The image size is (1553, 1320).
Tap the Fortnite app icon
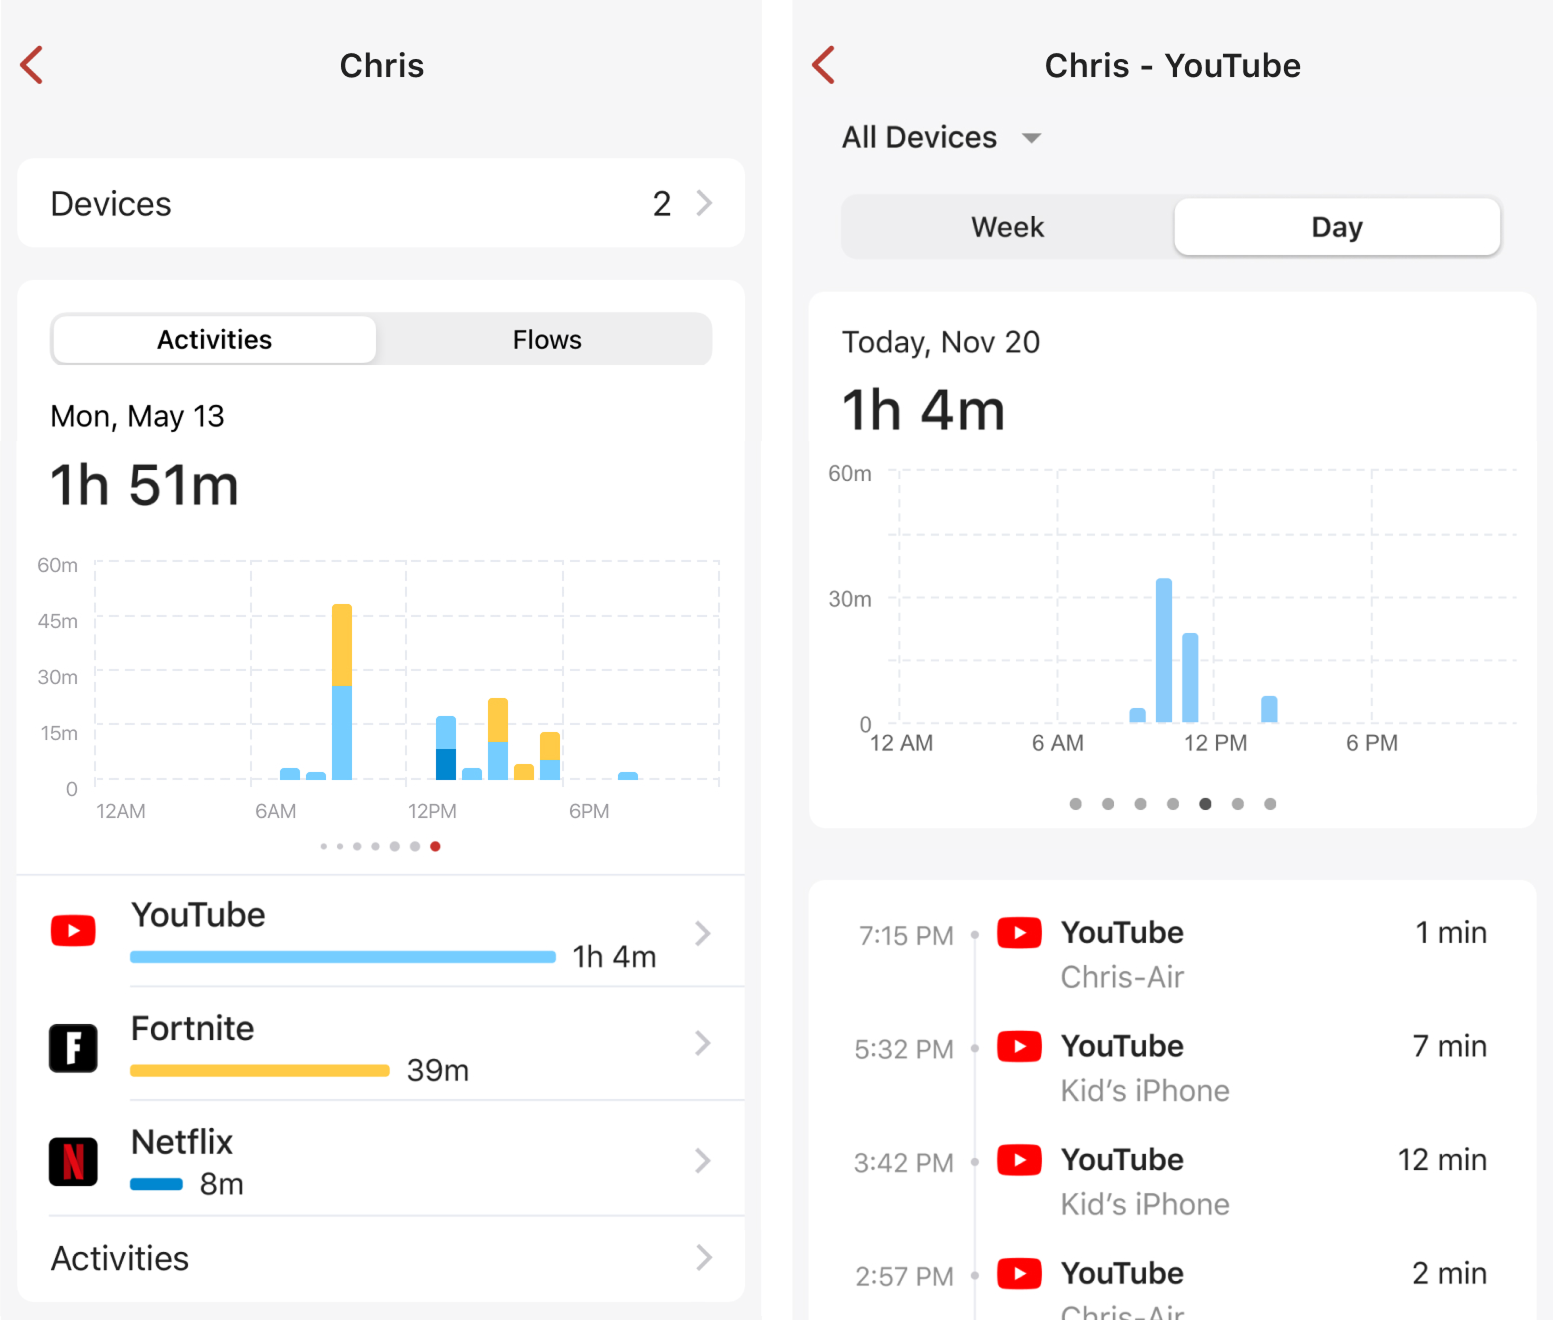point(73,1048)
